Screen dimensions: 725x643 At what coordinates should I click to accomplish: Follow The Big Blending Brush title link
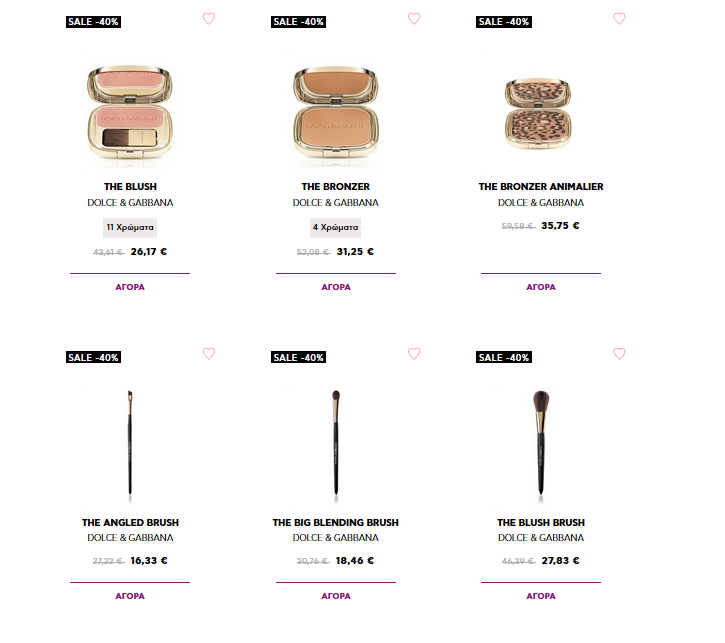pos(336,523)
